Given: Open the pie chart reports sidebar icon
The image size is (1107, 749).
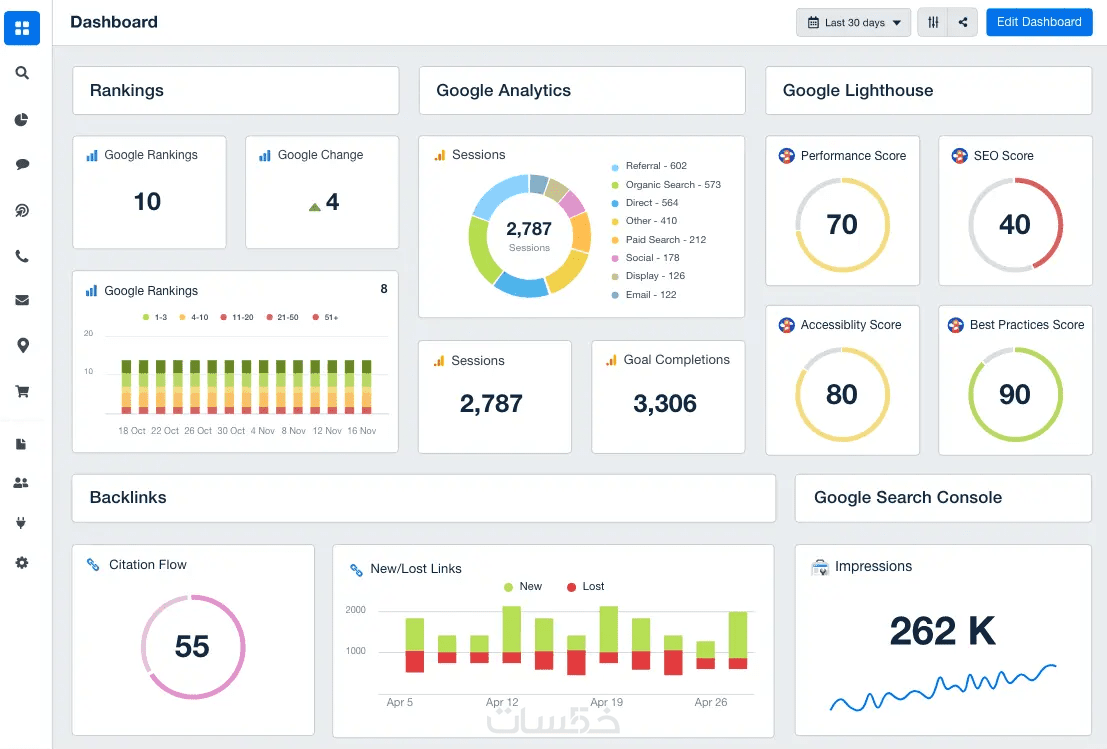Looking at the screenshot, I should tap(22, 119).
